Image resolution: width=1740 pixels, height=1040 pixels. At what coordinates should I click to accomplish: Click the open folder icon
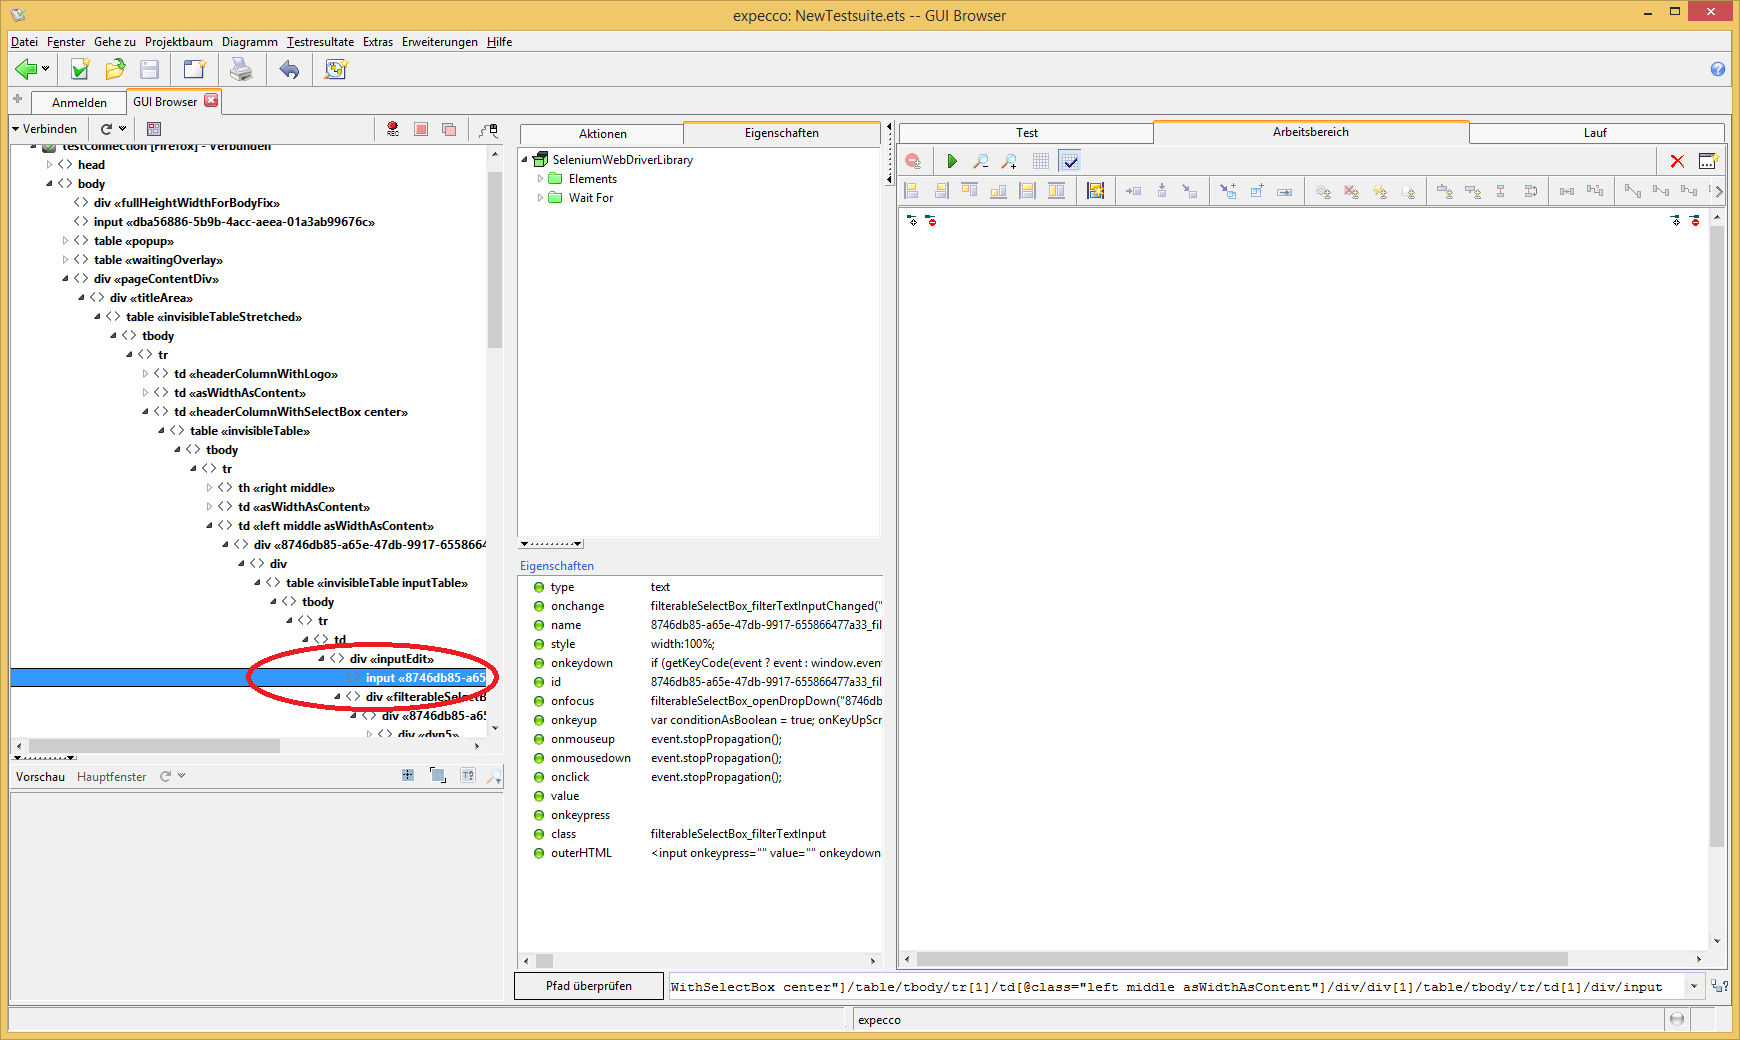[115, 70]
